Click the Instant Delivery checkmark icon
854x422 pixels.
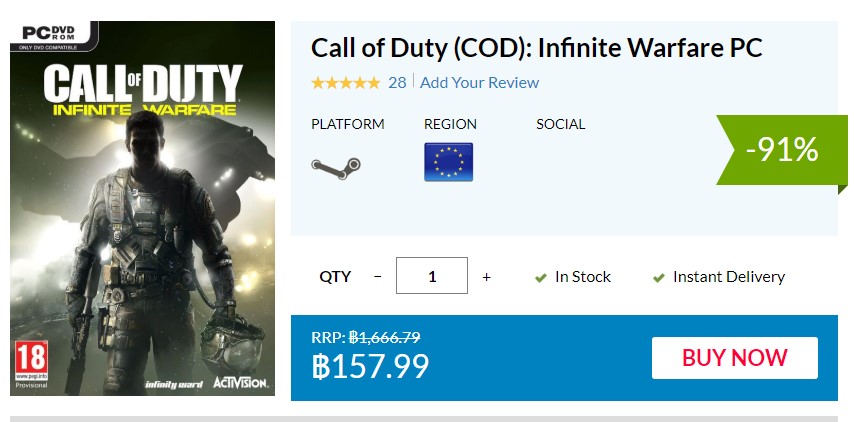pos(659,277)
